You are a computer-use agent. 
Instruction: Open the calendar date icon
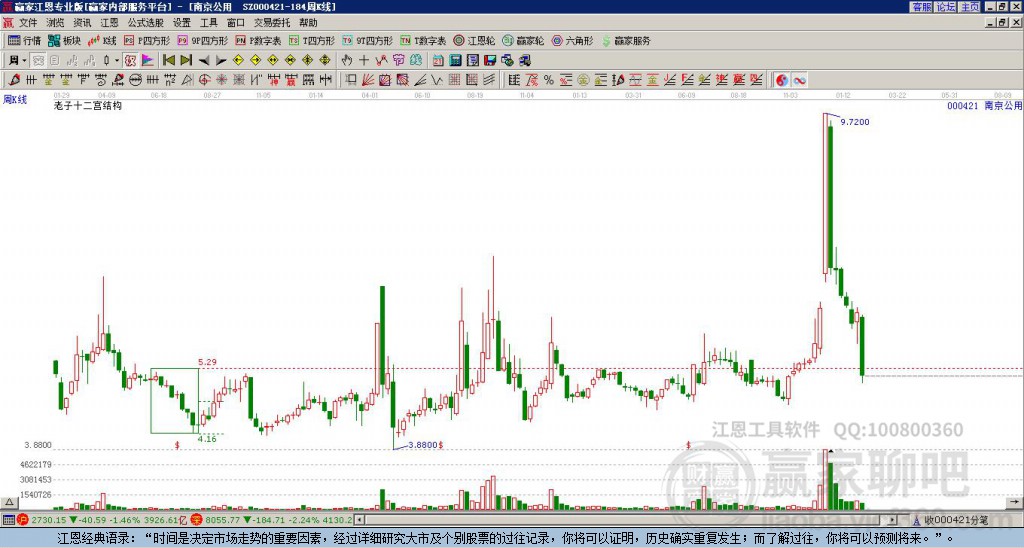pyautogui.click(x=438, y=61)
